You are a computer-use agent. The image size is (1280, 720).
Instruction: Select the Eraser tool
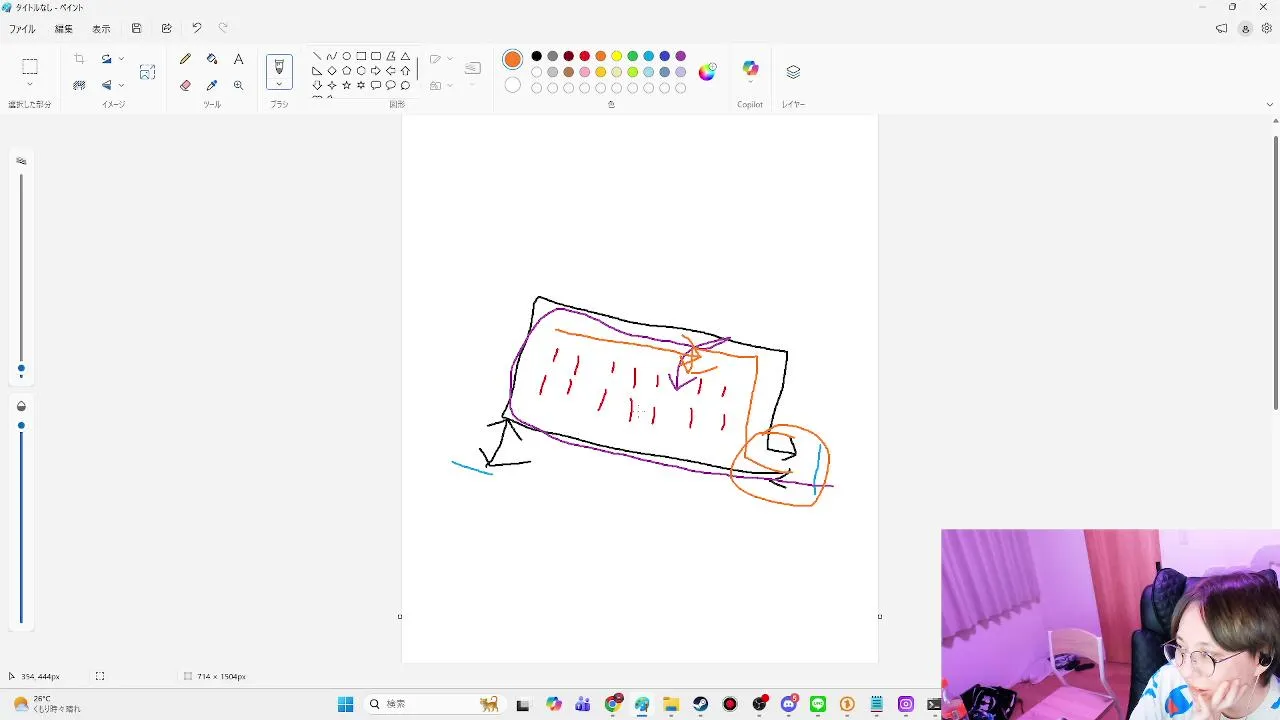[x=185, y=86]
